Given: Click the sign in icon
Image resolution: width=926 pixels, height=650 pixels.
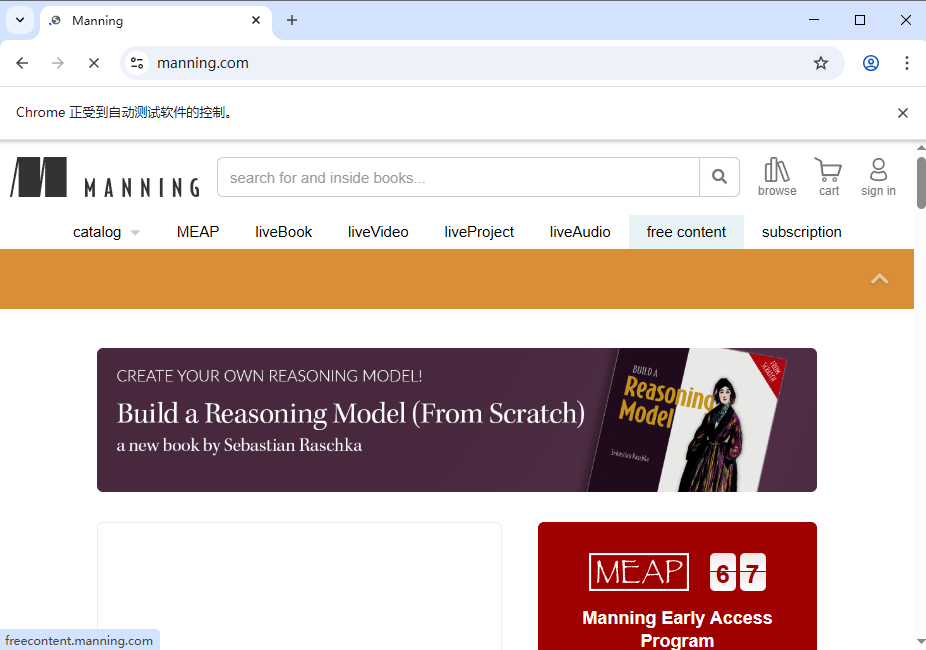Looking at the screenshot, I should tap(878, 177).
